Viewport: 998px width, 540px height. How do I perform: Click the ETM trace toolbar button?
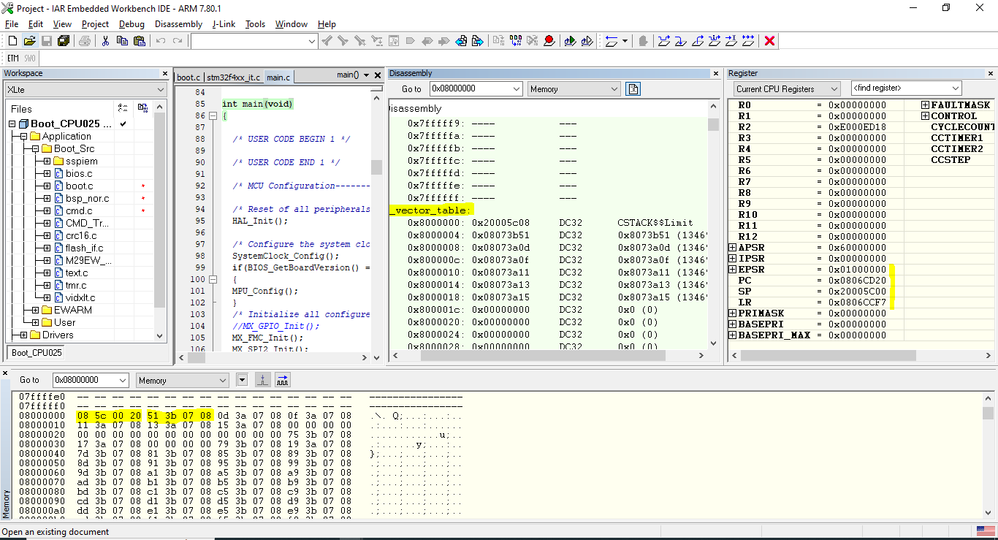(13, 58)
